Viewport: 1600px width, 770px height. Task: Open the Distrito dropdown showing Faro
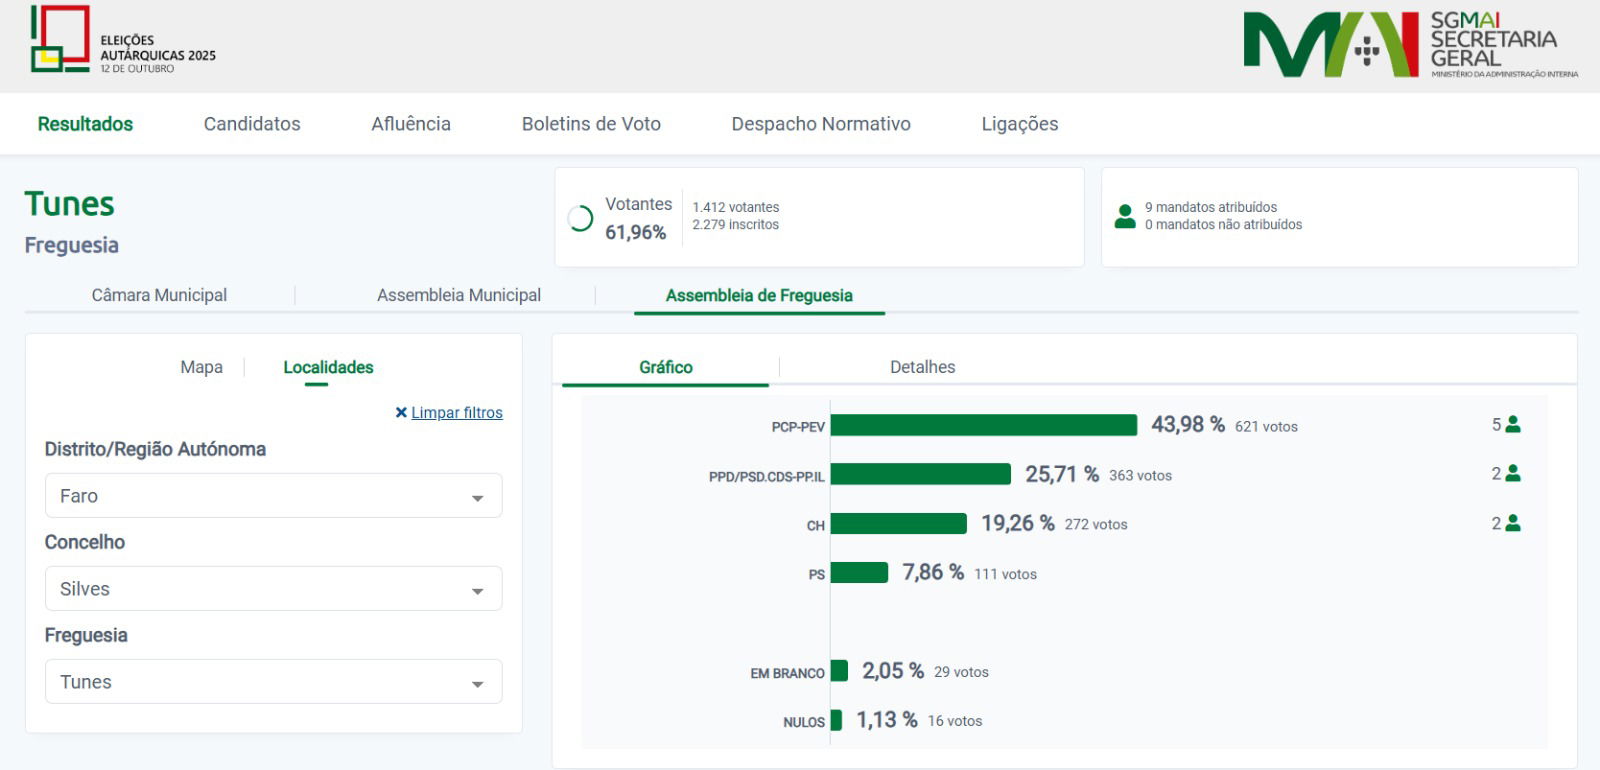click(x=273, y=496)
